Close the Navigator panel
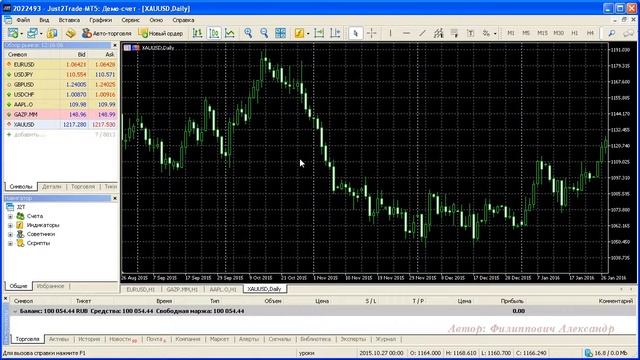 115,198
